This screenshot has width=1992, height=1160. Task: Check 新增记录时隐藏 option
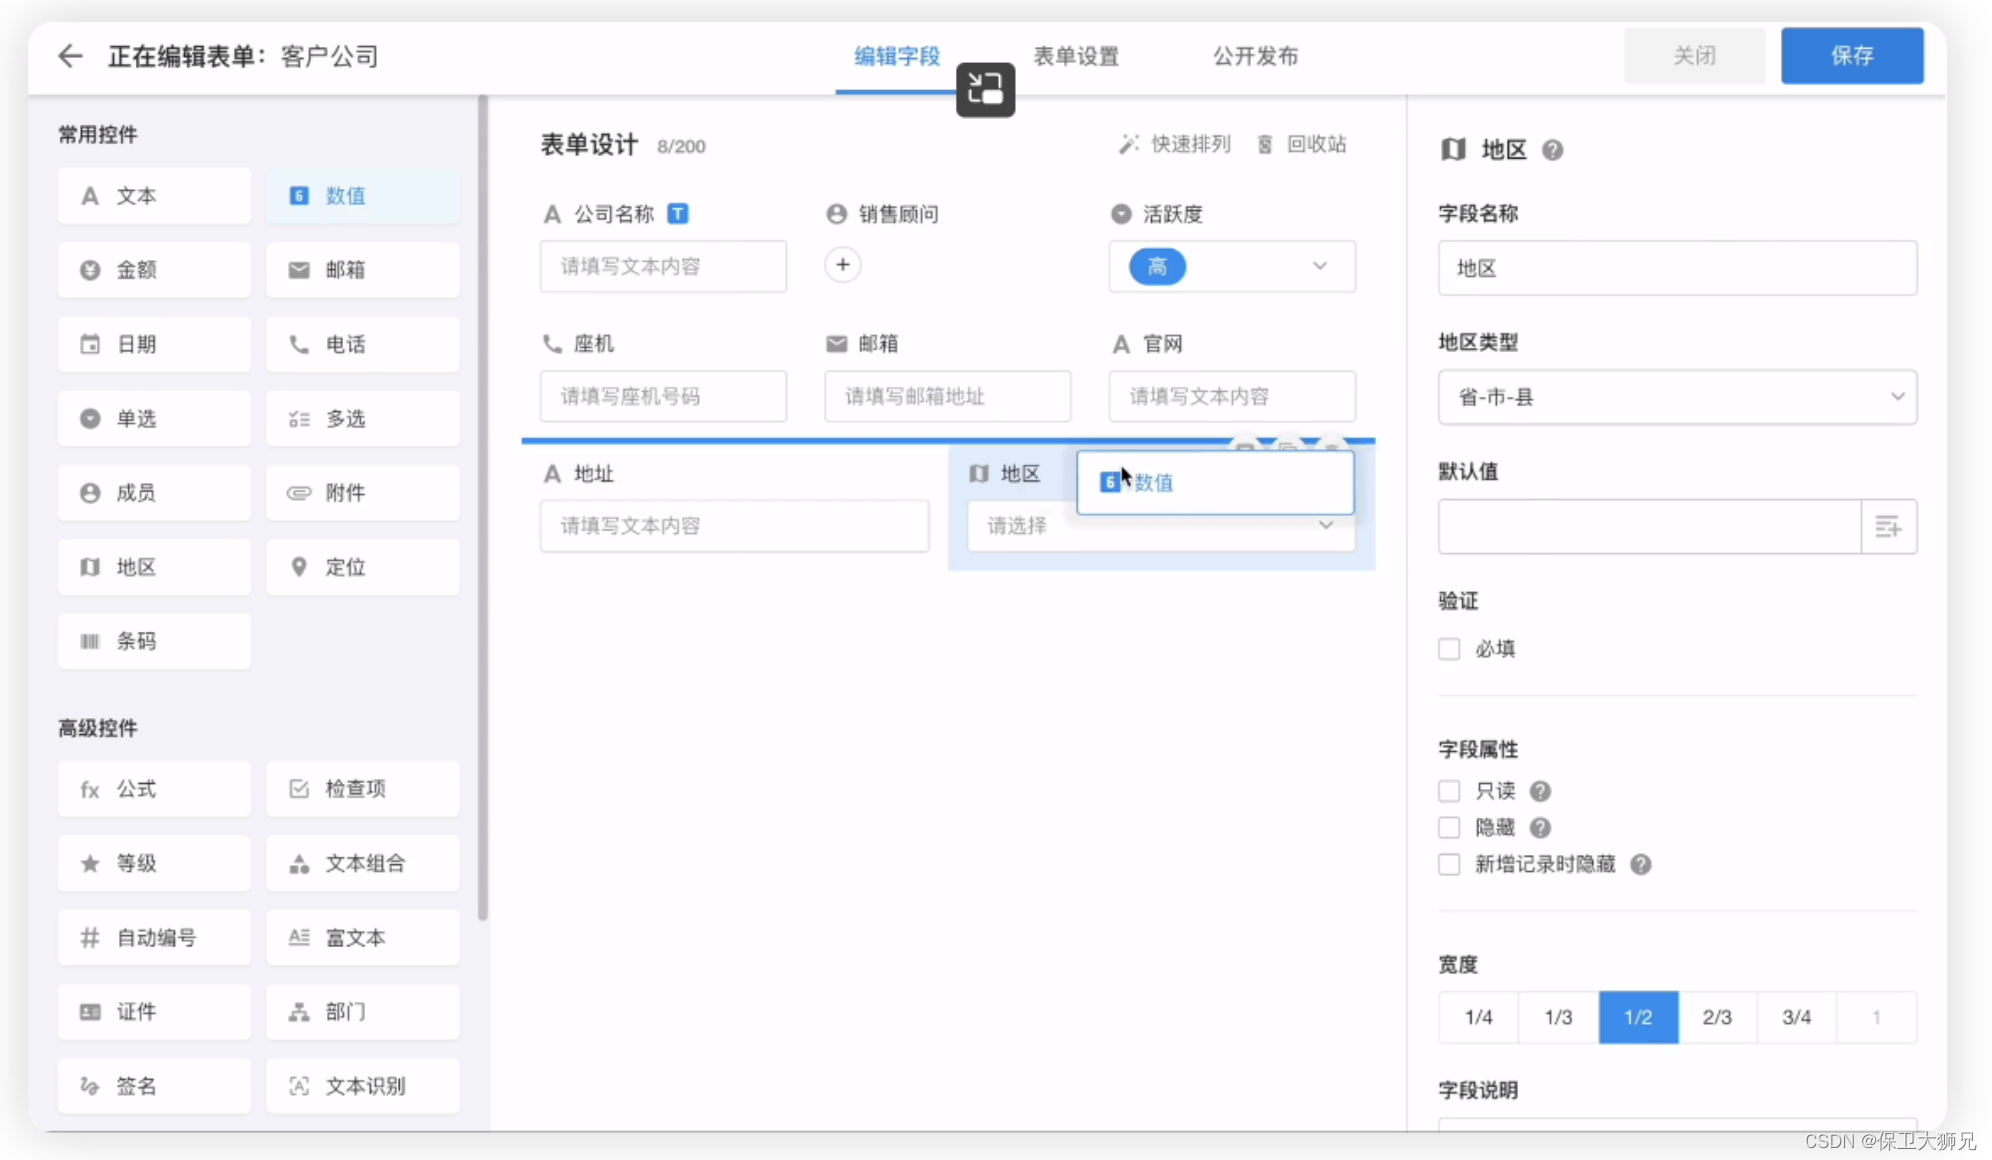click(1449, 864)
